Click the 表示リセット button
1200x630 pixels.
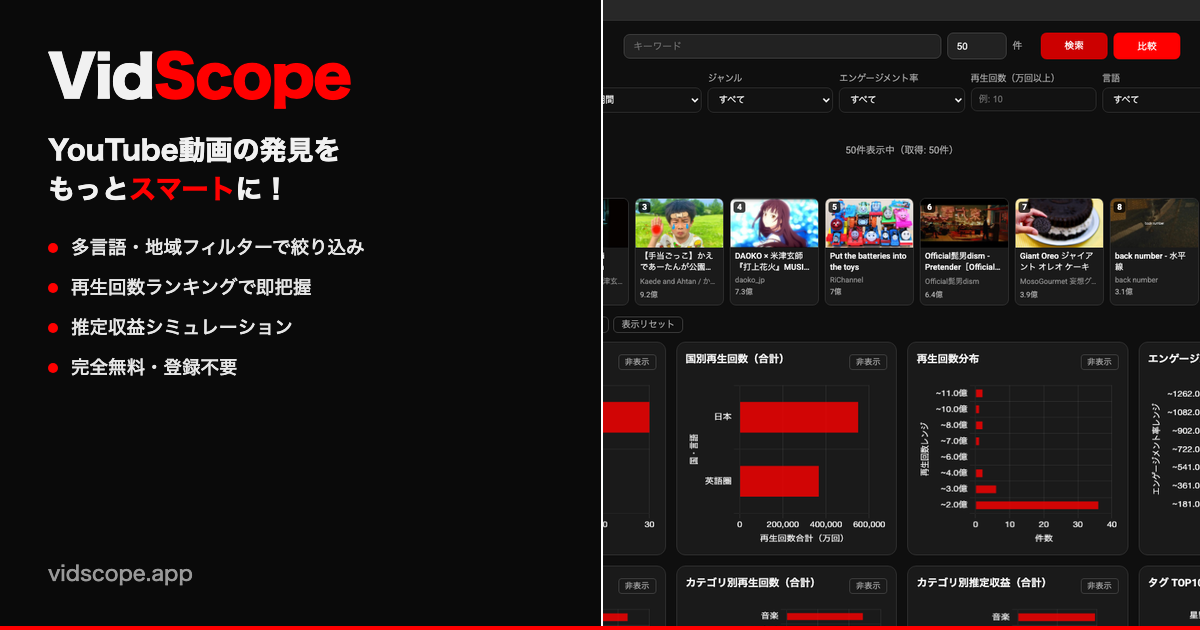click(648, 325)
